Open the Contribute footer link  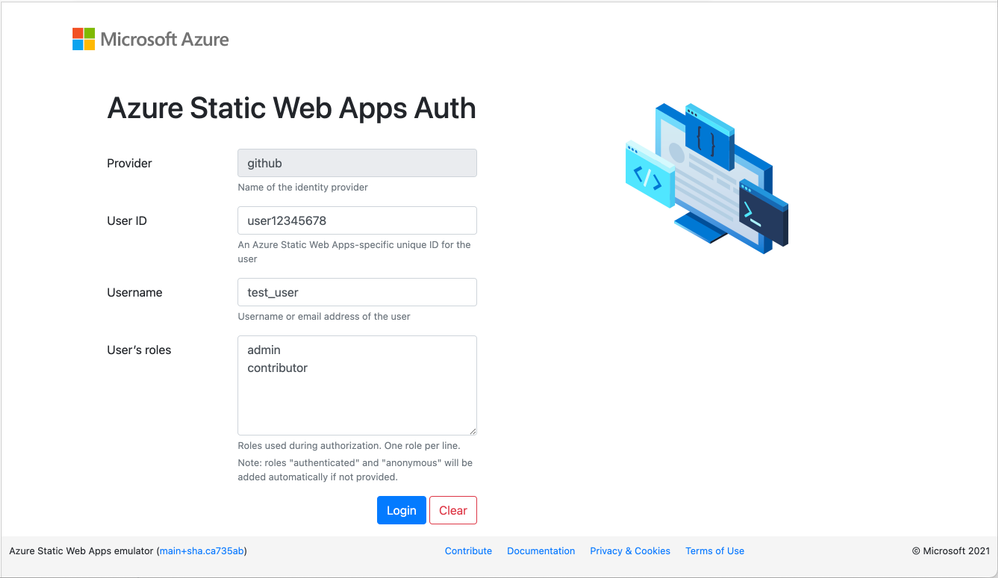point(468,551)
